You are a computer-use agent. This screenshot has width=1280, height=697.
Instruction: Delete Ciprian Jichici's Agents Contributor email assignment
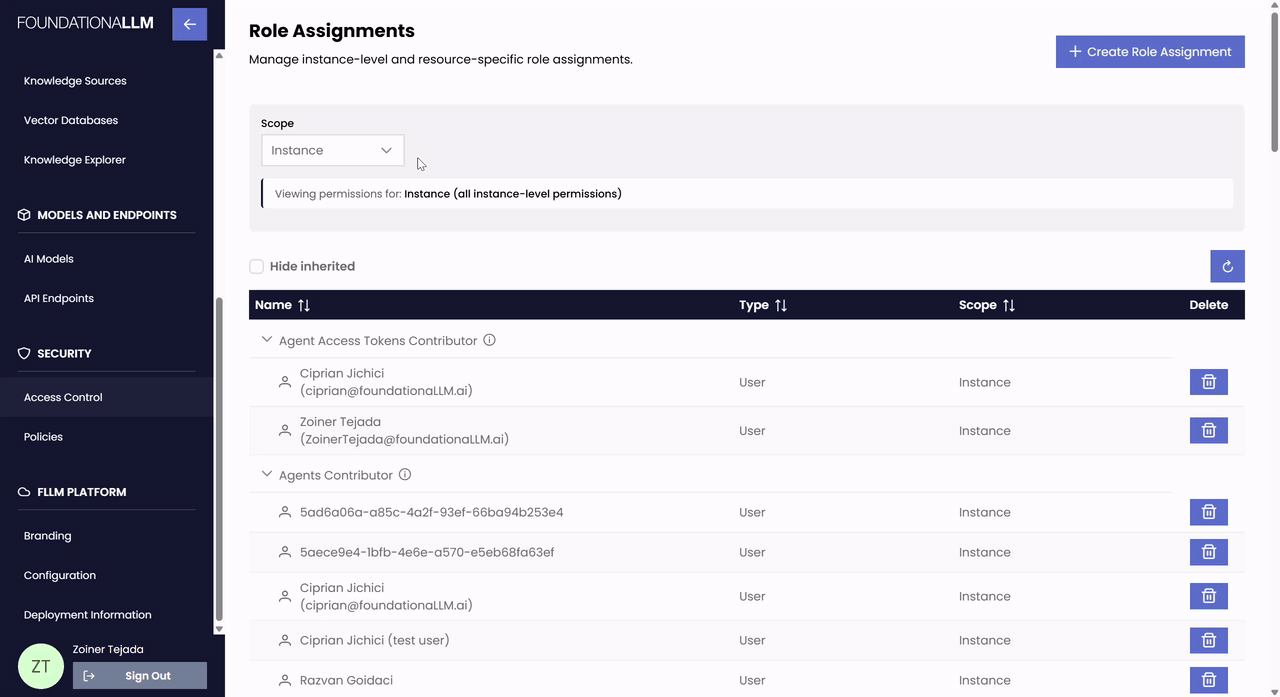point(1208,596)
